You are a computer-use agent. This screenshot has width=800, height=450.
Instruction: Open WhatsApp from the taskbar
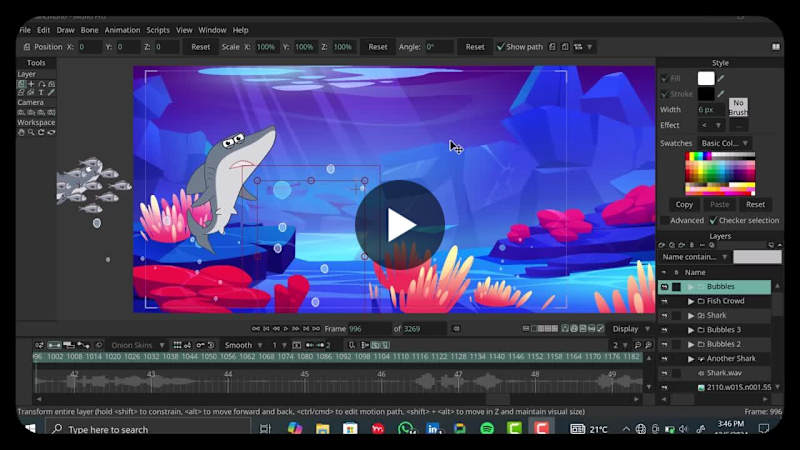(x=406, y=429)
